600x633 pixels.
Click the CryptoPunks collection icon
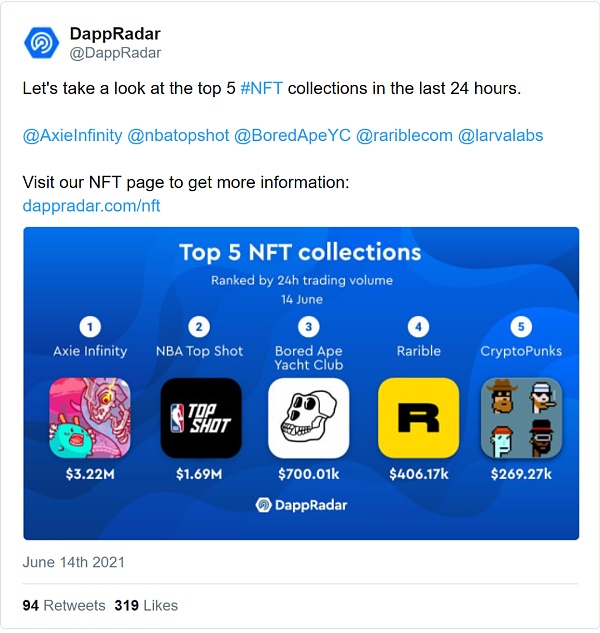point(521,417)
